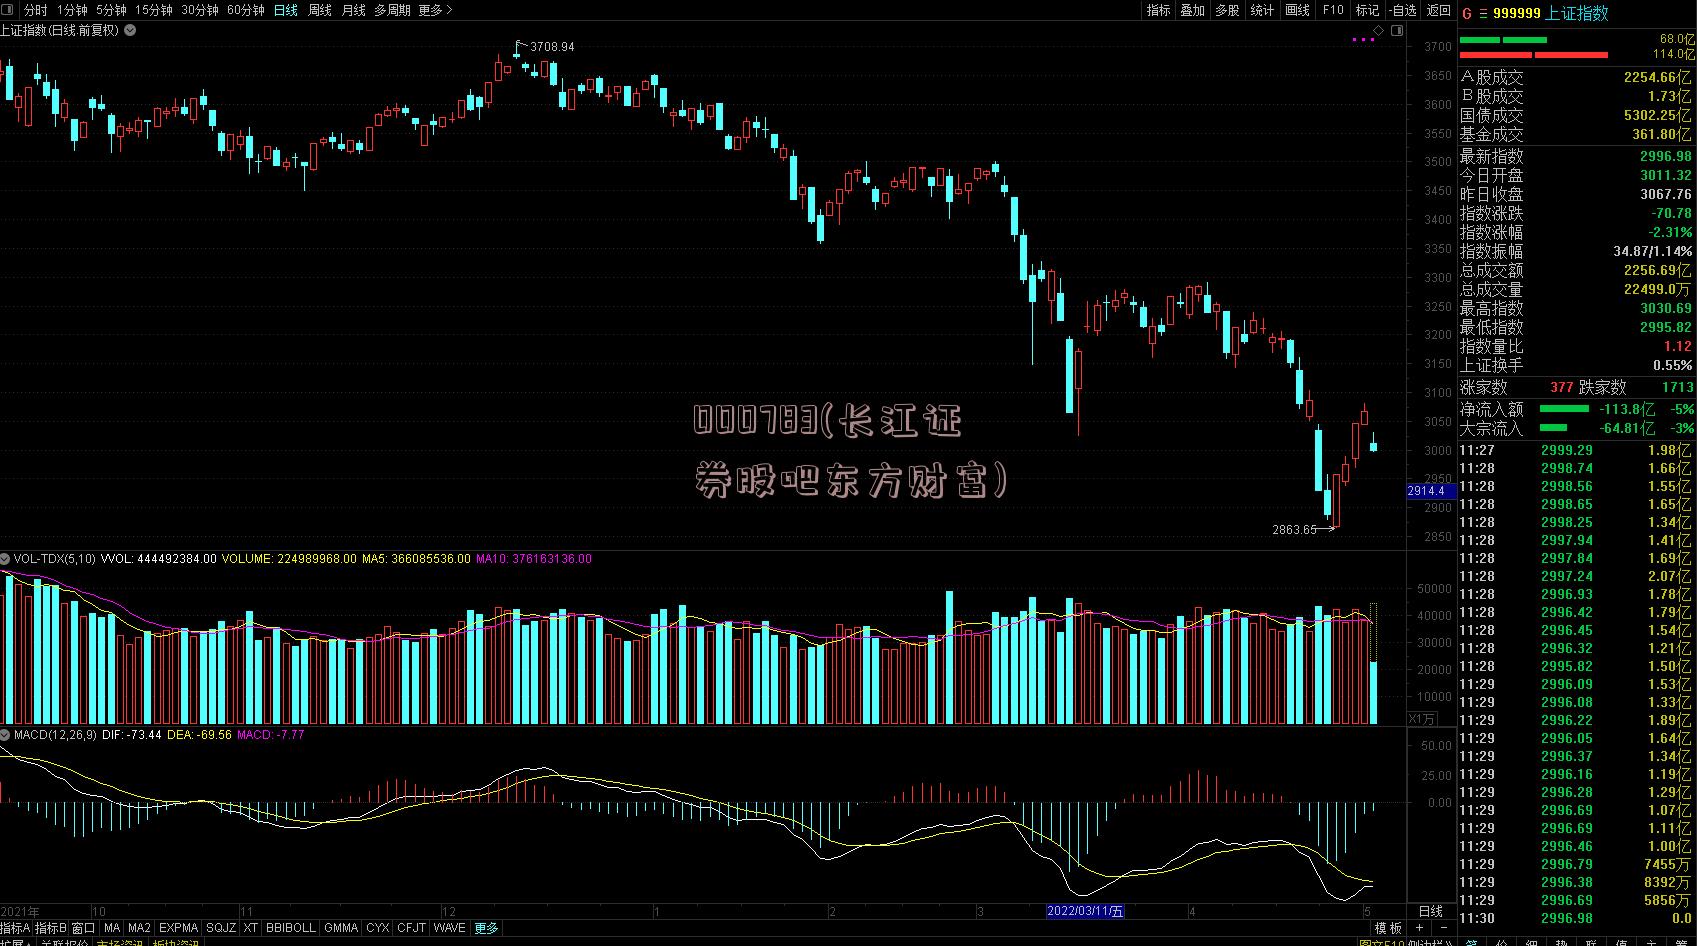Click the 标记 mark button
The image size is (1697, 946).
pyautogui.click(x=1367, y=10)
